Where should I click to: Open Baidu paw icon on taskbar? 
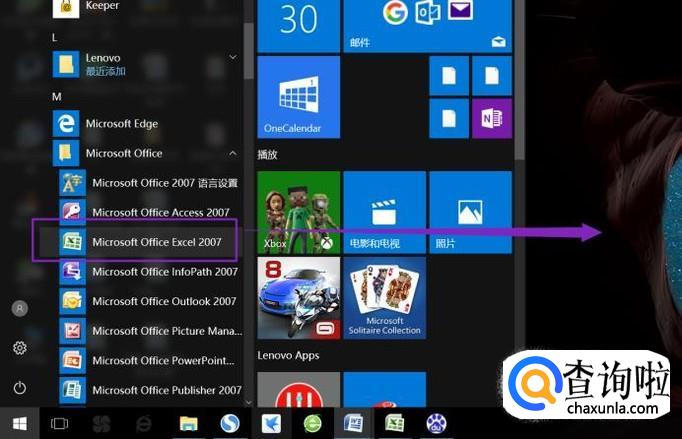[x=436, y=423]
